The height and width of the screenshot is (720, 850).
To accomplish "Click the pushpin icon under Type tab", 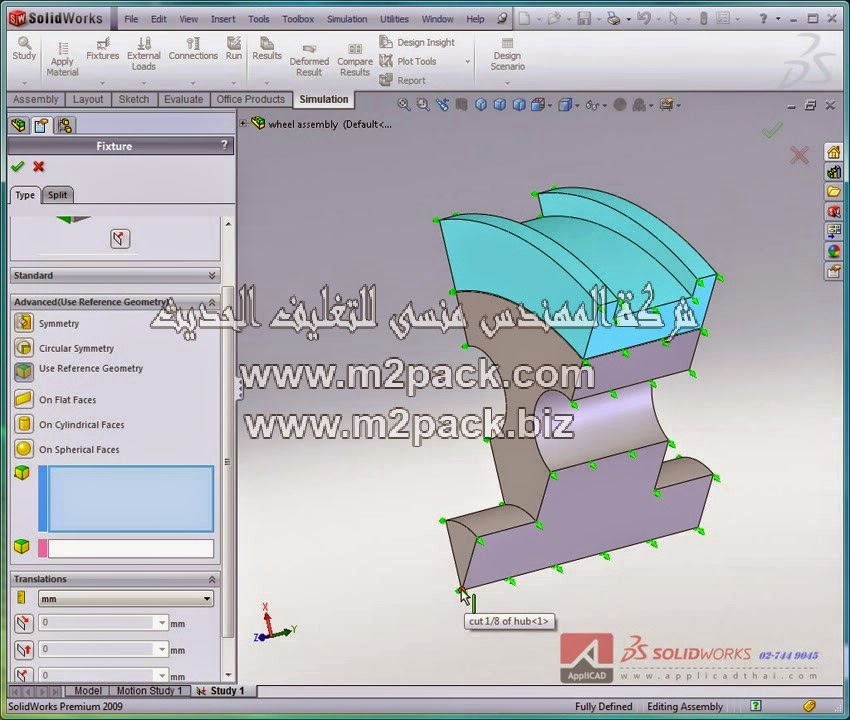I will pyautogui.click(x=120, y=239).
